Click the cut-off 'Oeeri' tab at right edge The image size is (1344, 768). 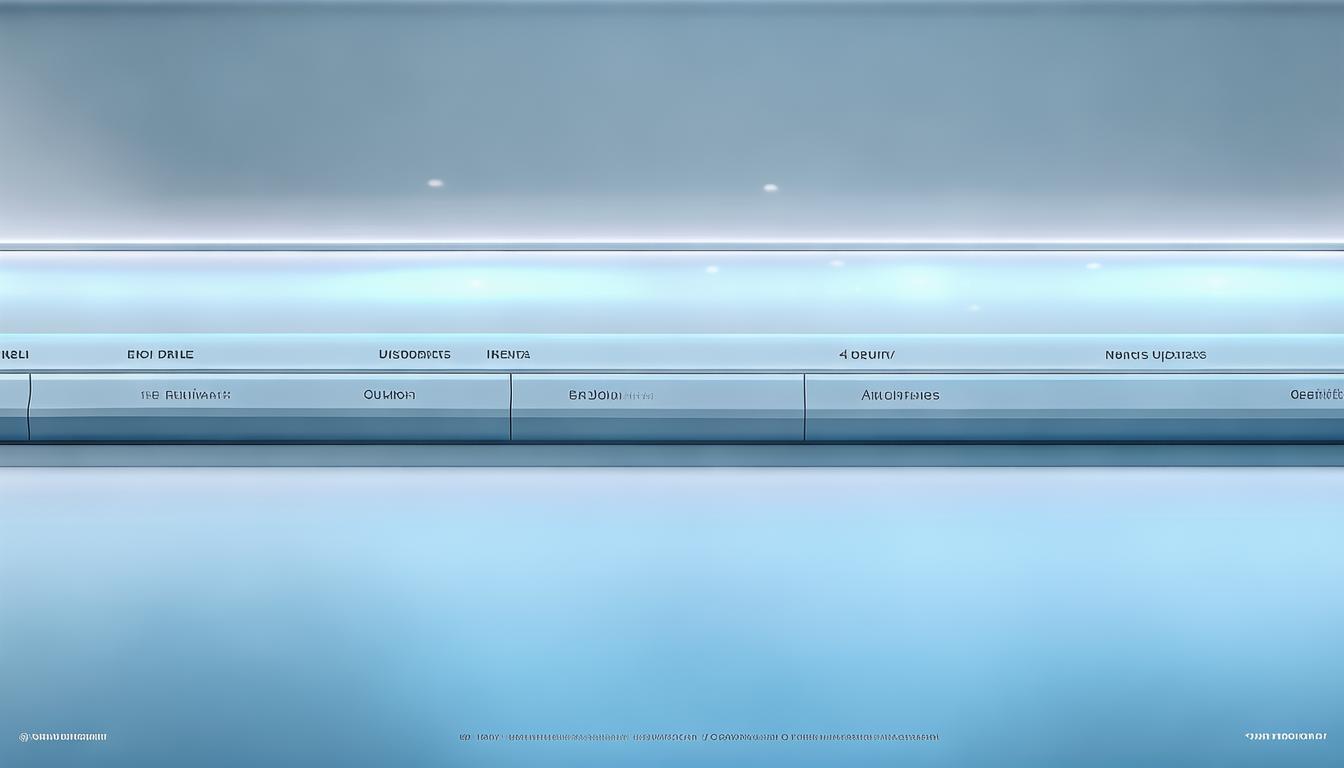point(1316,395)
